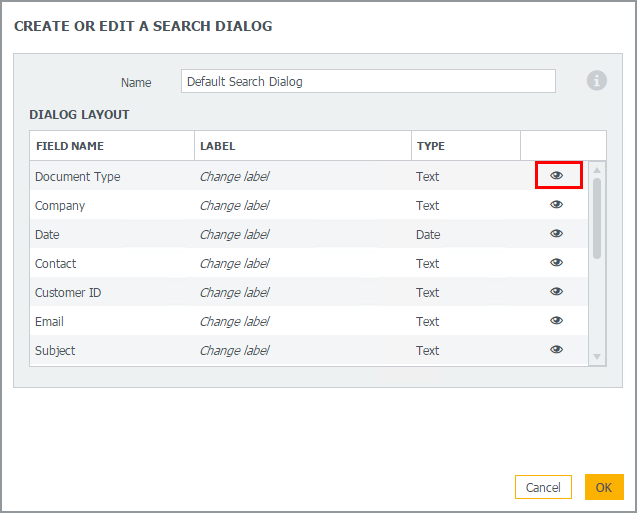The height and width of the screenshot is (513, 637).
Task: Cancel the search dialog
Action: [x=543, y=487]
